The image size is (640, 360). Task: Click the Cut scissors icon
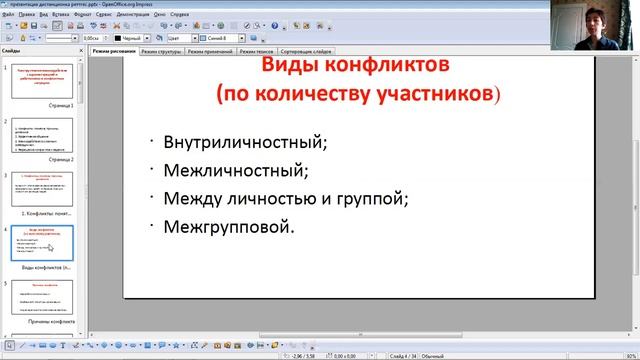pyautogui.click(x=116, y=26)
